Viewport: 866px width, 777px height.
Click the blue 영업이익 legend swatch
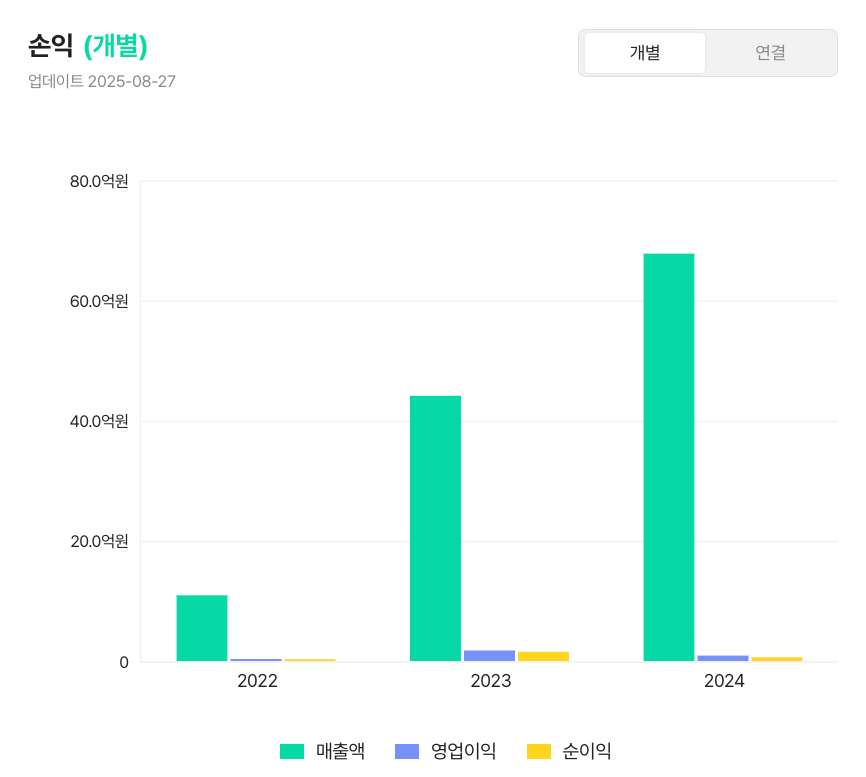pos(407,751)
